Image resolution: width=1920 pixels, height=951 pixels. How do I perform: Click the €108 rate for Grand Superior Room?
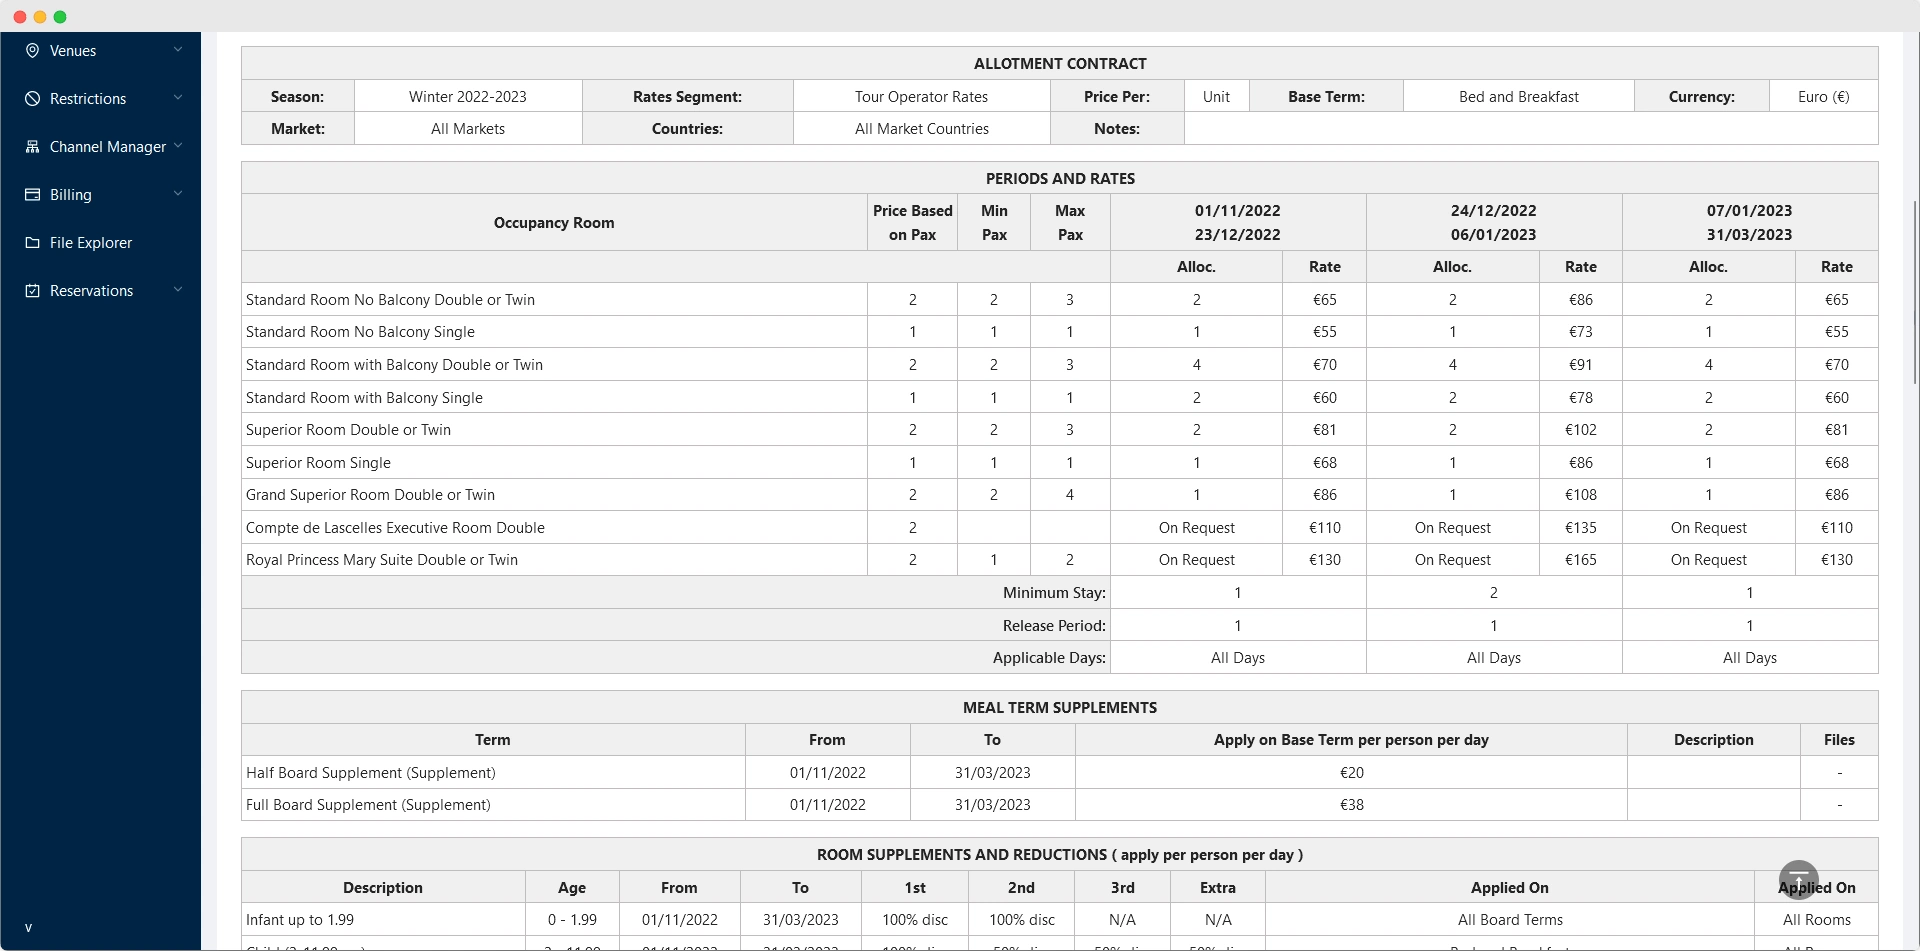1580,495
